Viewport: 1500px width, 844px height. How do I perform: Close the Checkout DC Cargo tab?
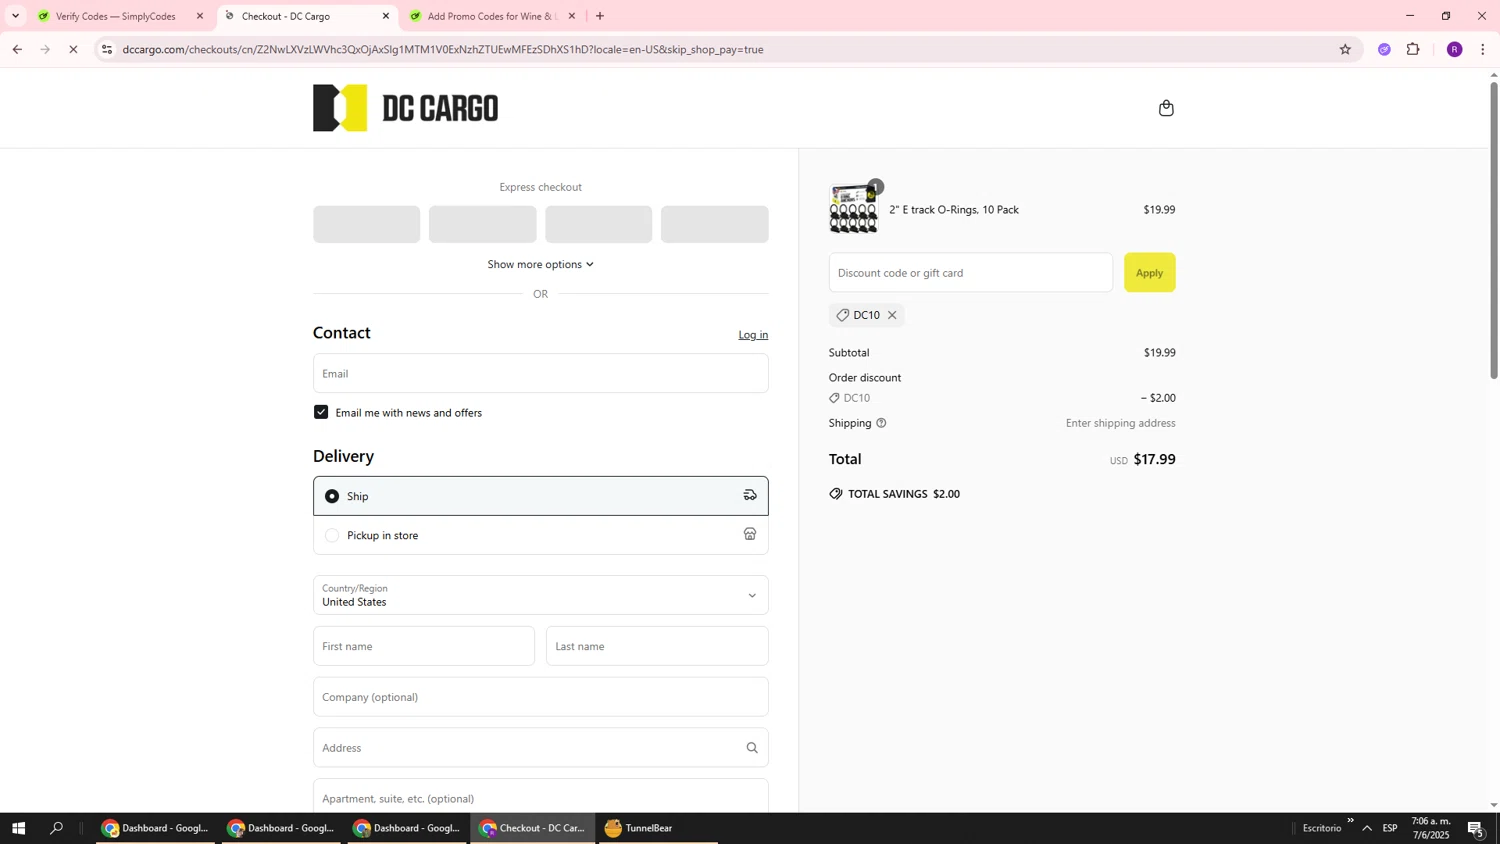[386, 16]
